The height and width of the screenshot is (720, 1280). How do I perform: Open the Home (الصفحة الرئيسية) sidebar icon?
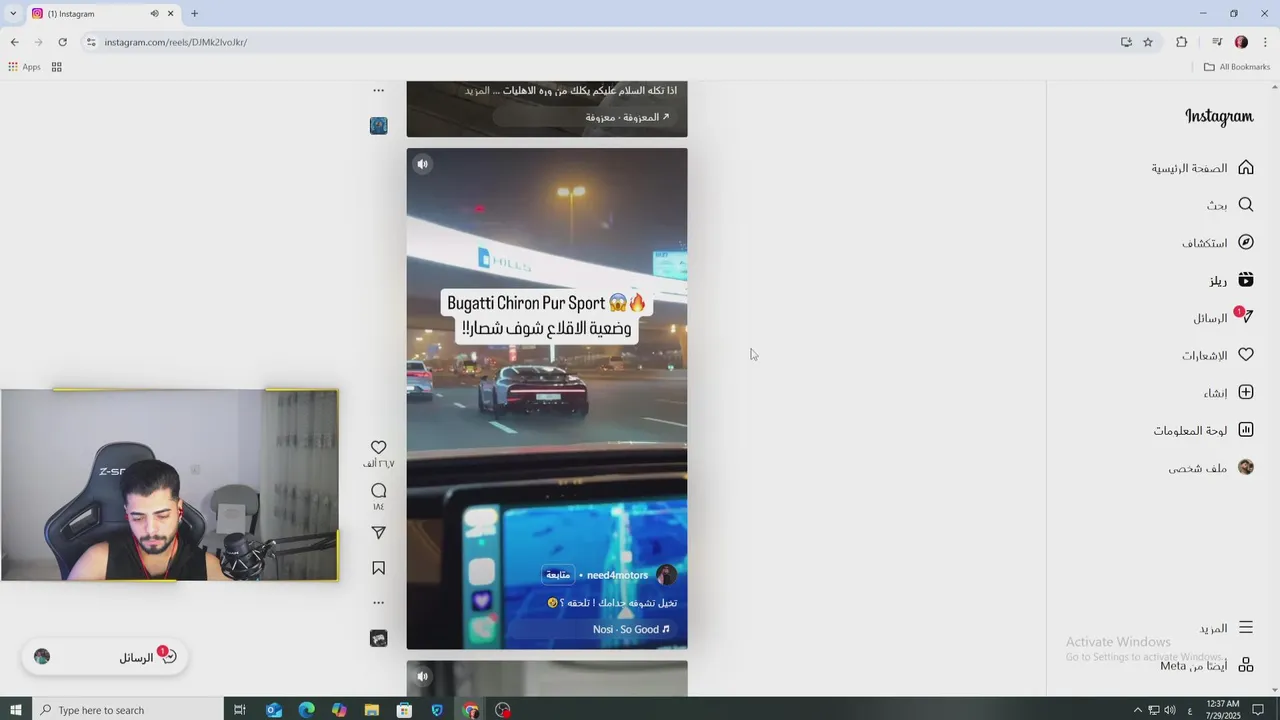click(1245, 167)
